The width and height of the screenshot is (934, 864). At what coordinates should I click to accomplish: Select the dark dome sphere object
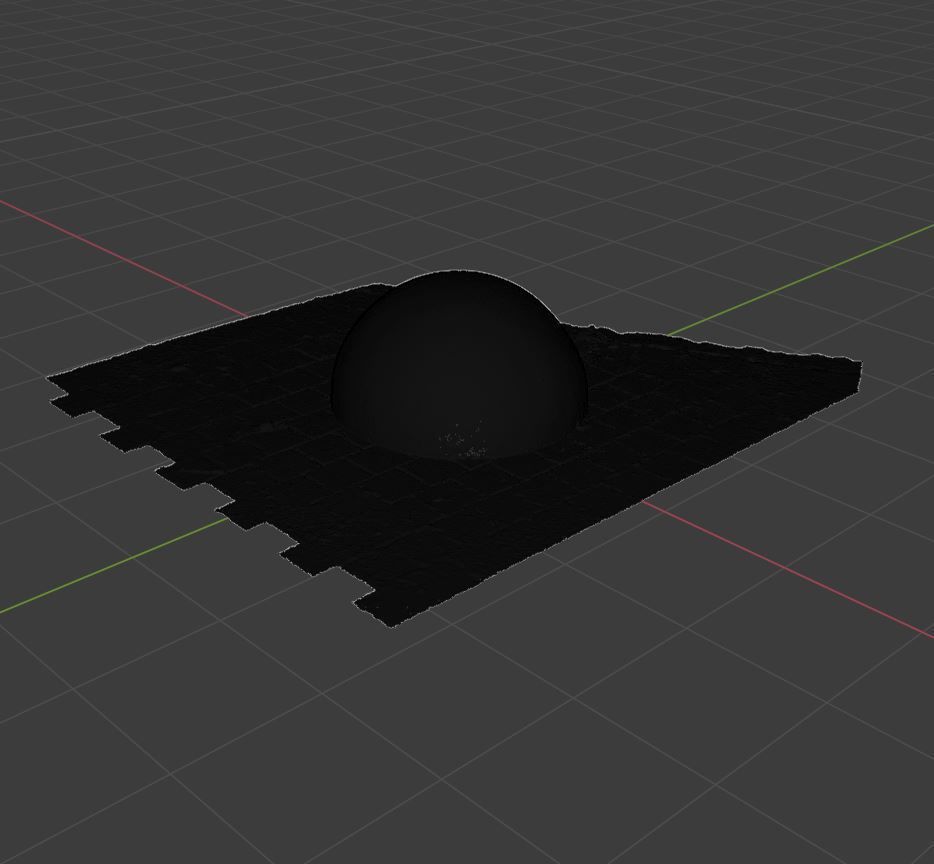click(x=459, y=363)
